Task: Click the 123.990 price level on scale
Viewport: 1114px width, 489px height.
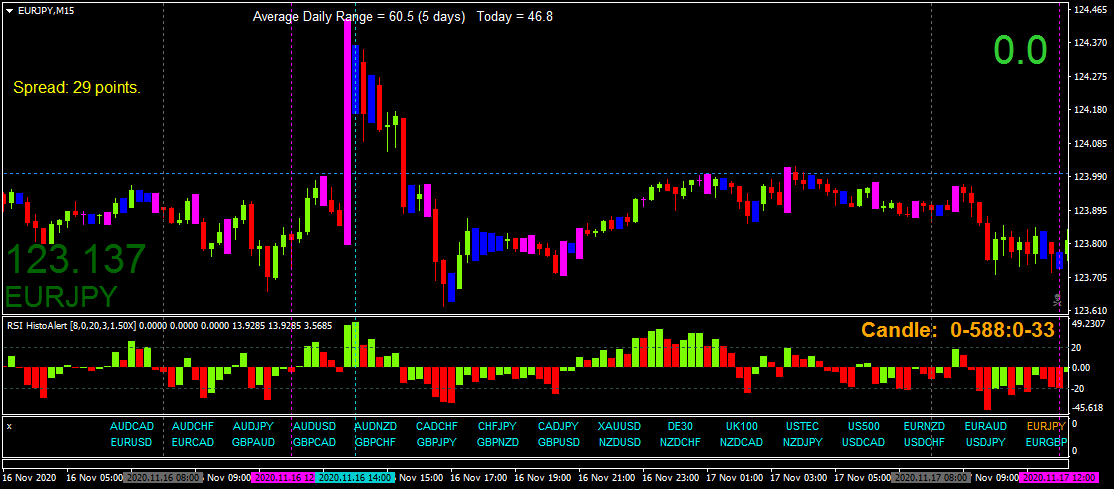Action: (x=1092, y=177)
